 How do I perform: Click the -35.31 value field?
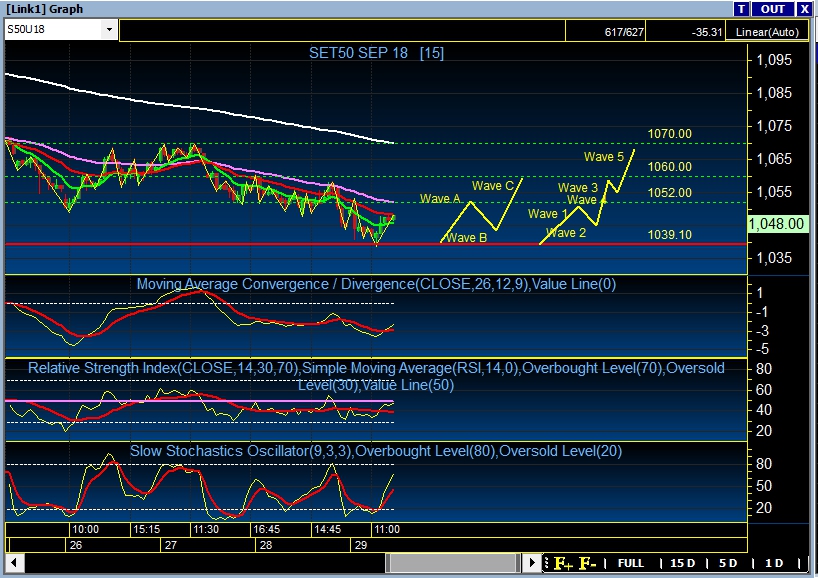(685, 32)
